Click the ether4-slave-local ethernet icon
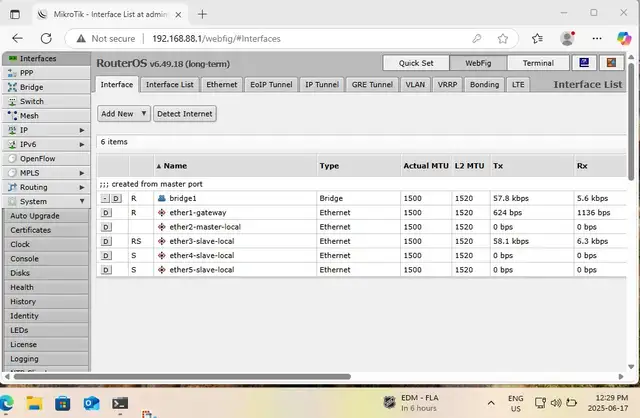Image resolution: width=640 pixels, height=418 pixels. [x=162, y=255]
